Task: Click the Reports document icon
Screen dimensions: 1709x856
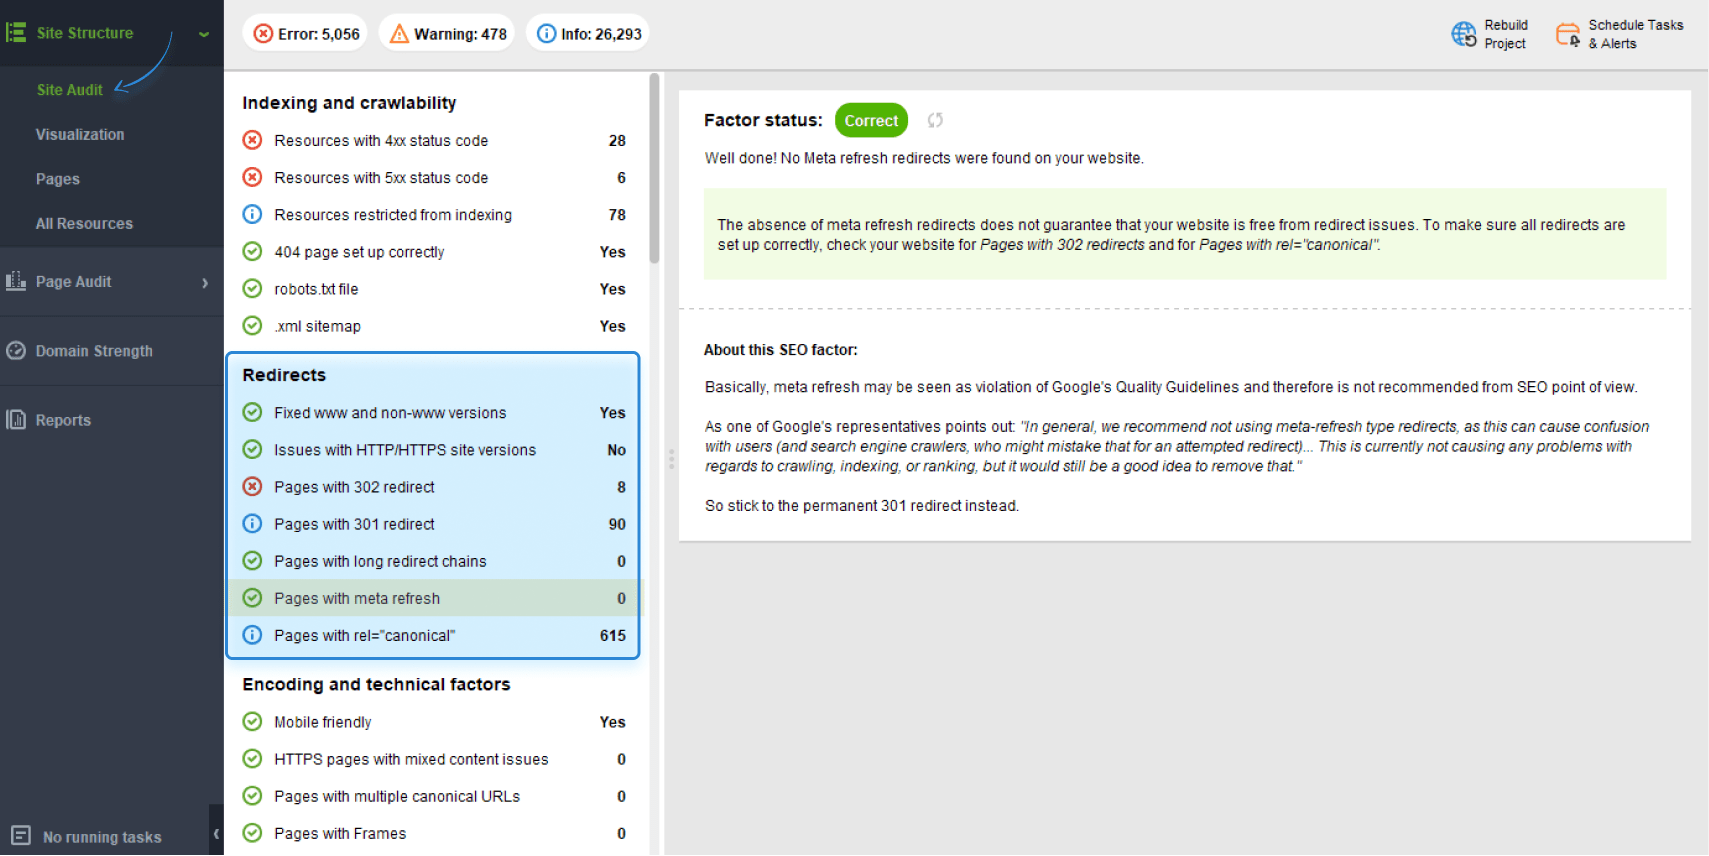Action: (16, 420)
